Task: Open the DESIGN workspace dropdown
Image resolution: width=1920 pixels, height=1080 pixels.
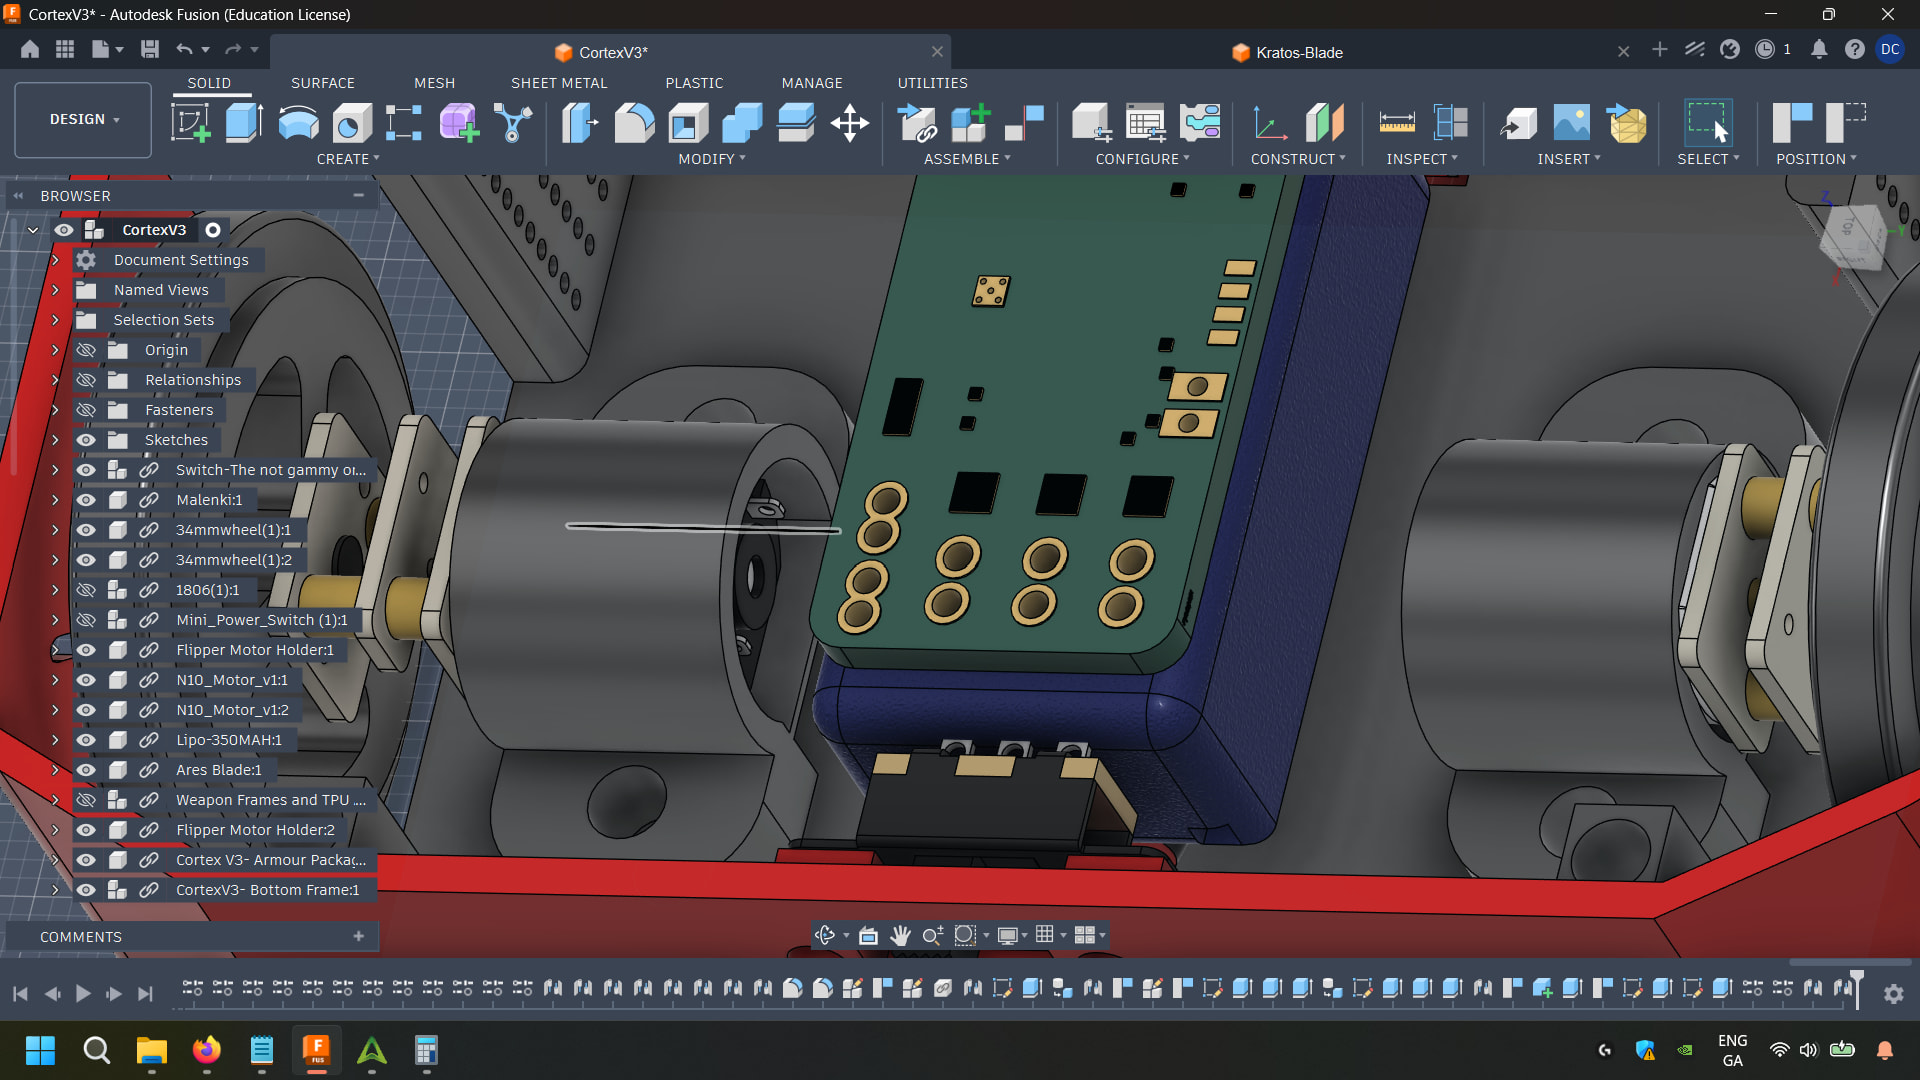Action: point(84,119)
